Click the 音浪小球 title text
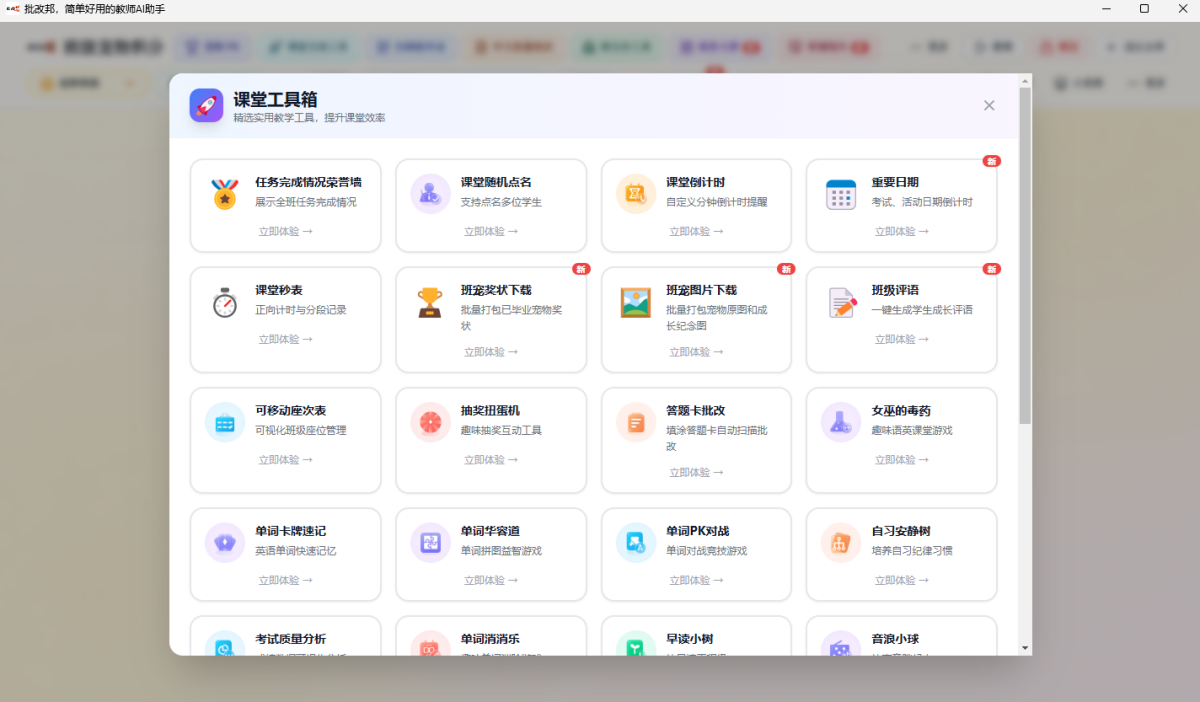The image size is (1200, 702). click(x=895, y=639)
